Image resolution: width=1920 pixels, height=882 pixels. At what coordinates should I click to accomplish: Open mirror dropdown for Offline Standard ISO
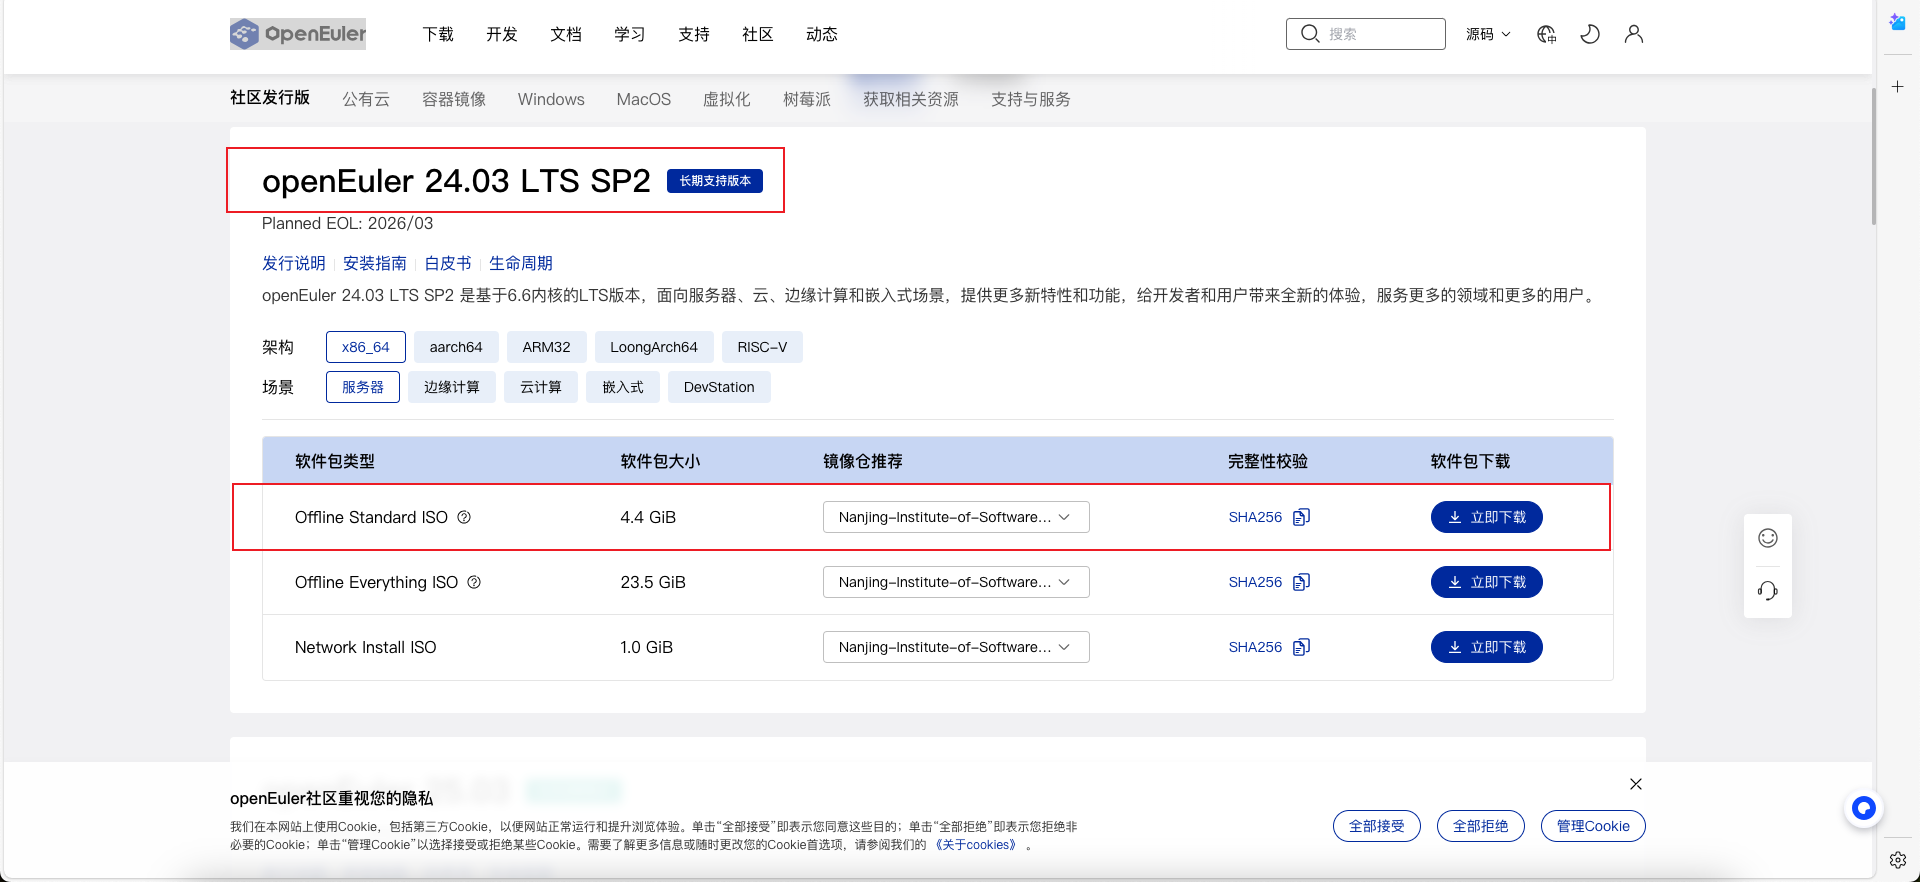point(956,517)
